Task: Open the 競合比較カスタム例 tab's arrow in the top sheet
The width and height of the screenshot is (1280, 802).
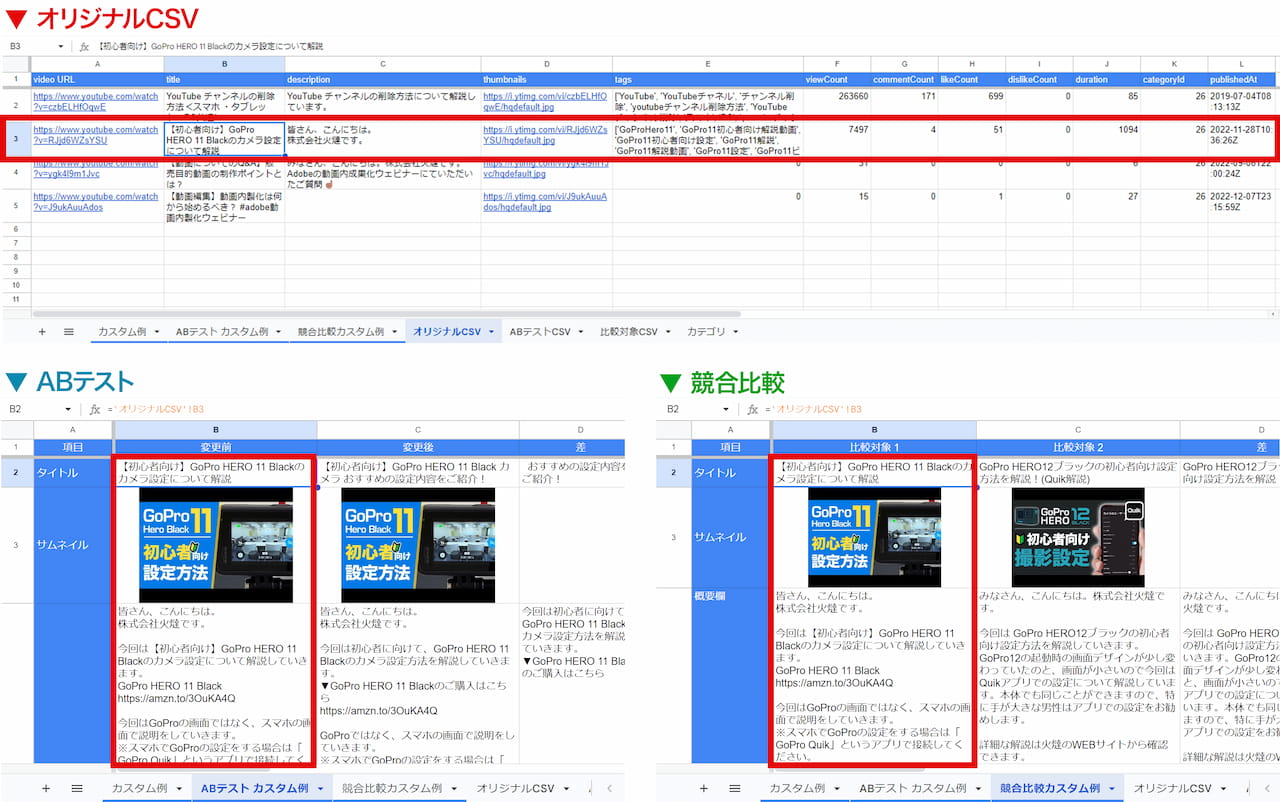Action: pyautogui.click(x=394, y=332)
